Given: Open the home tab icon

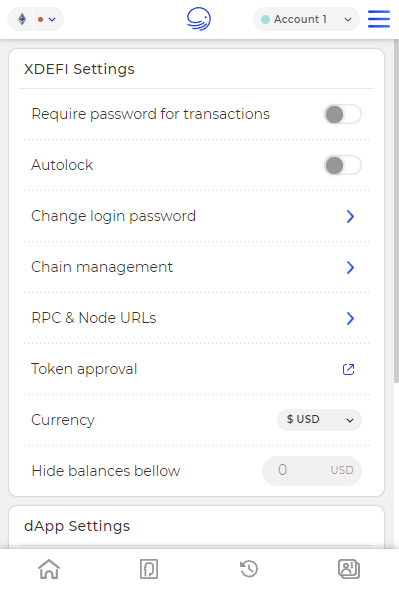Looking at the screenshot, I should pos(49,569).
